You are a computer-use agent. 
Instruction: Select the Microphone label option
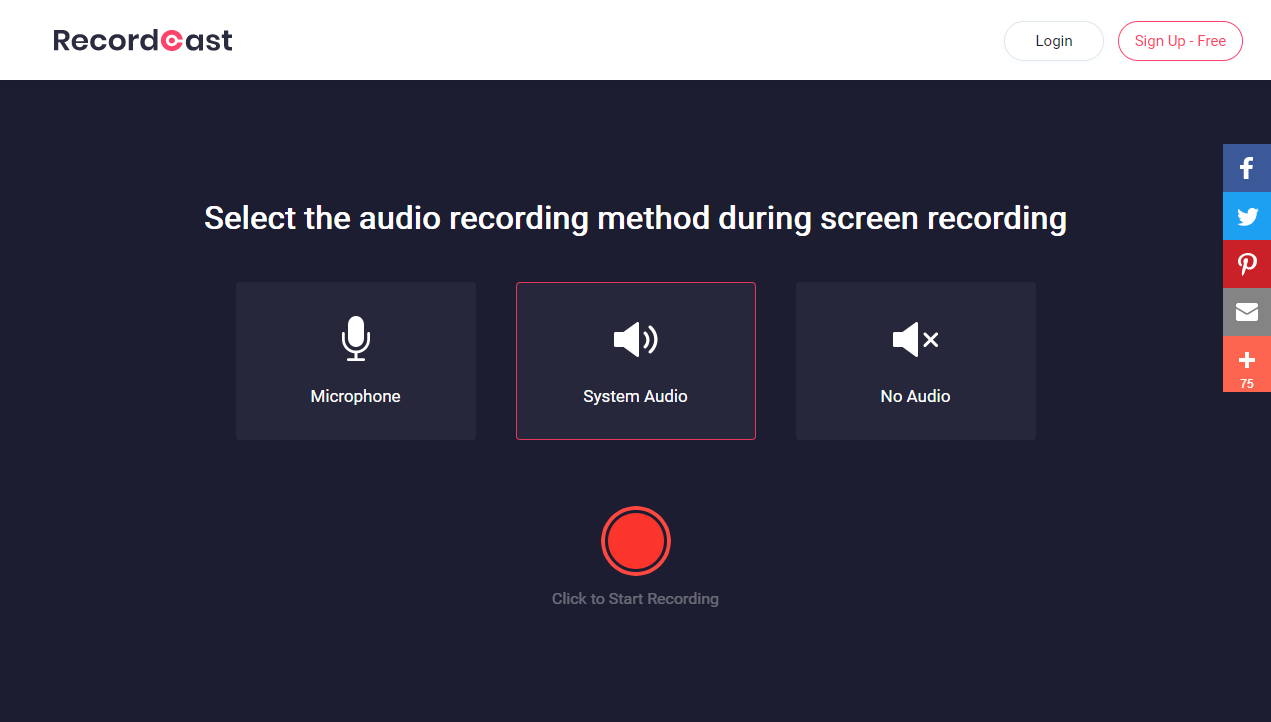coord(355,396)
